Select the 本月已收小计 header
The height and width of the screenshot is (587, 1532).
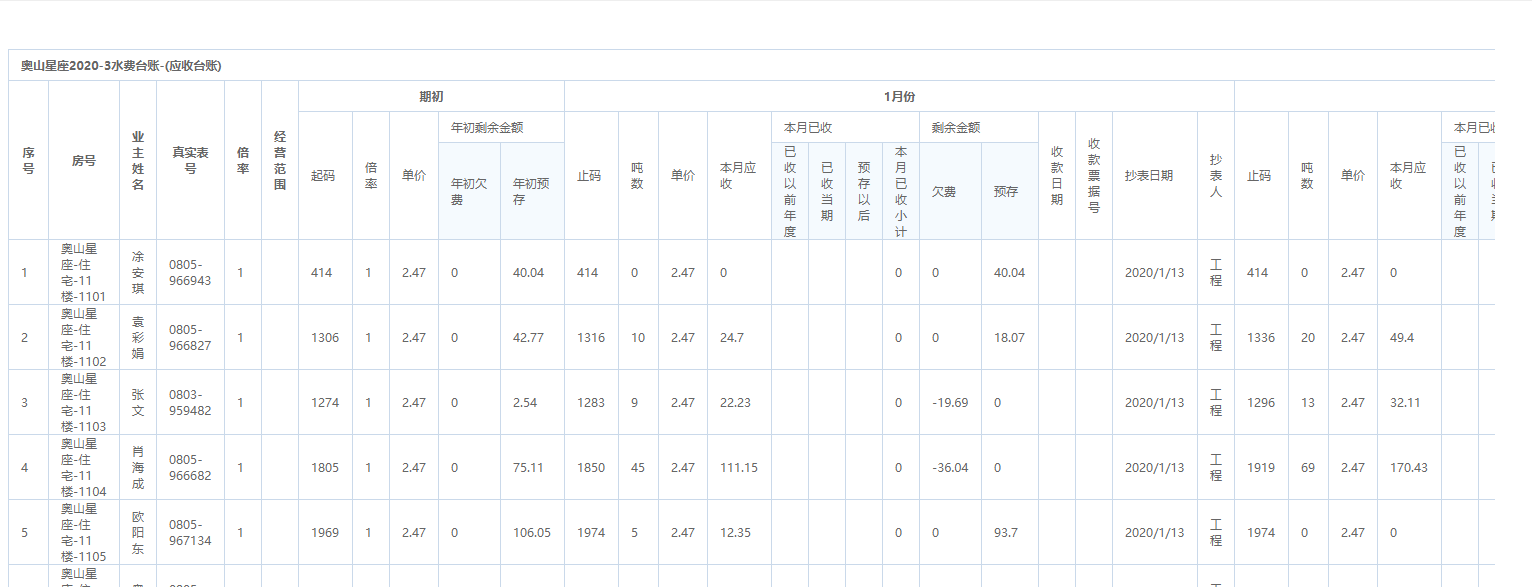pyautogui.click(x=900, y=190)
